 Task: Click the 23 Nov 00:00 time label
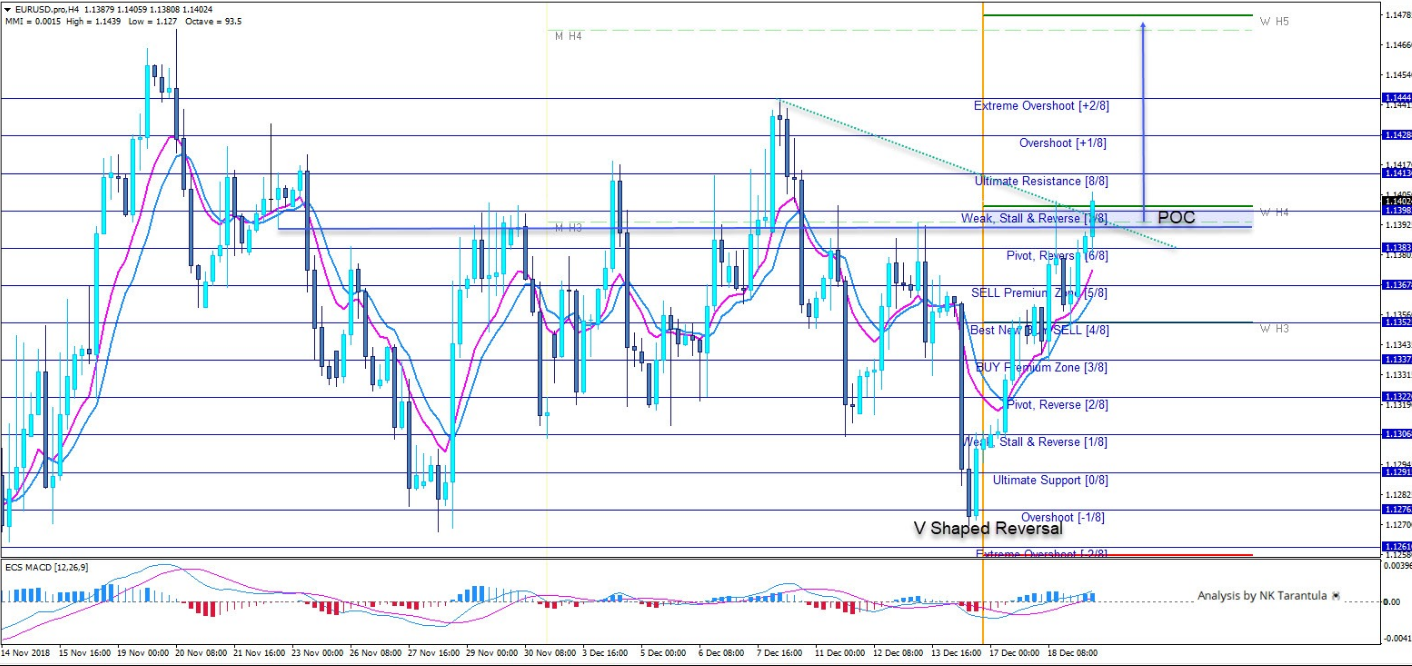[x=317, y=651]
